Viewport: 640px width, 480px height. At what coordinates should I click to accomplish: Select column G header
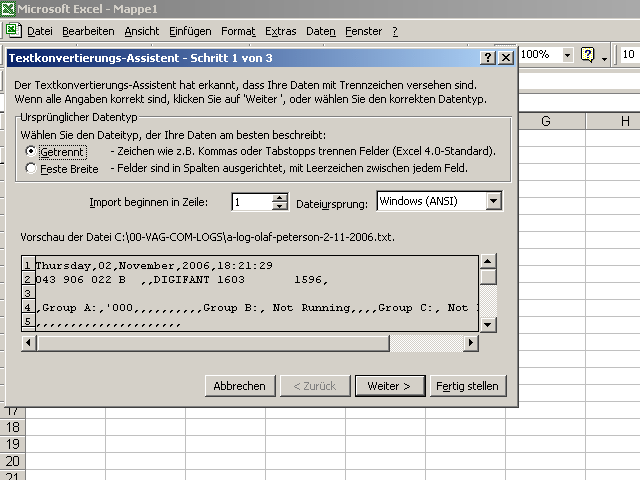[x=546, y=121]
